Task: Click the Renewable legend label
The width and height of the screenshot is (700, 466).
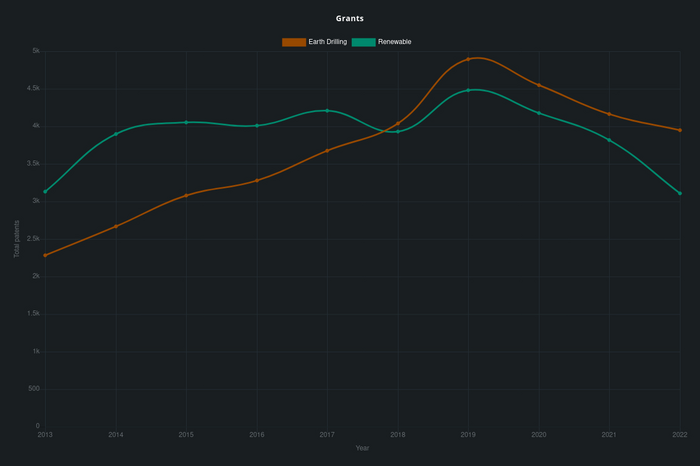Action: pyautogui.click(x=395, y=42)
